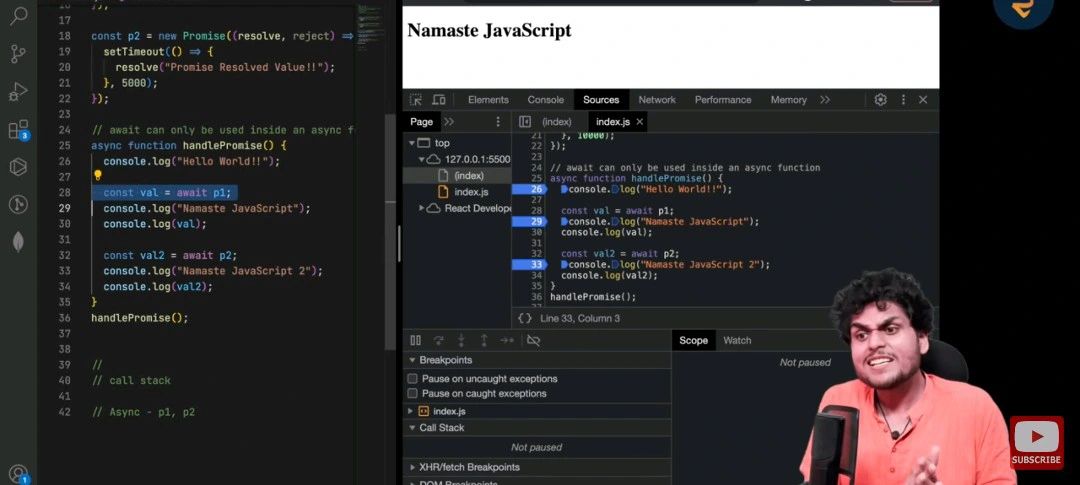
Task: Toggle deactivate breakpoints icon
Action: (x=533, y=340)
